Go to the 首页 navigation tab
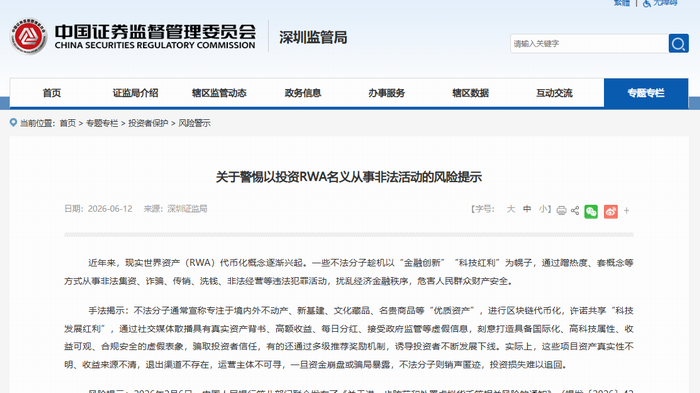Screen dimensions: 700x393 tap(51, 93)
